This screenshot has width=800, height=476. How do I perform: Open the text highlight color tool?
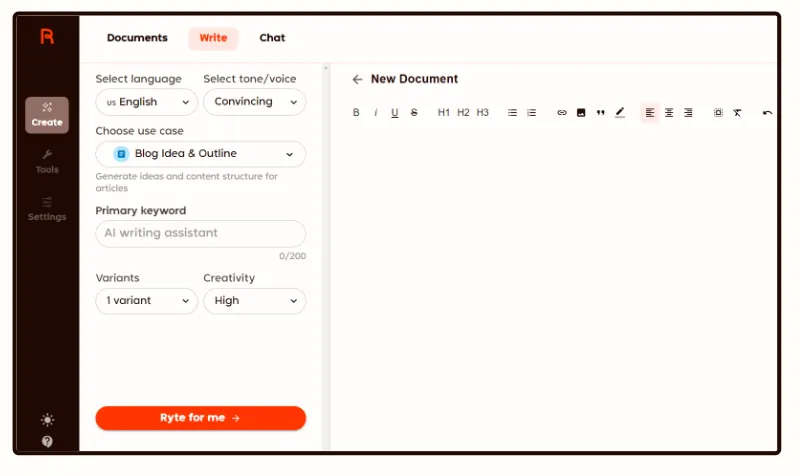point(620,113)
